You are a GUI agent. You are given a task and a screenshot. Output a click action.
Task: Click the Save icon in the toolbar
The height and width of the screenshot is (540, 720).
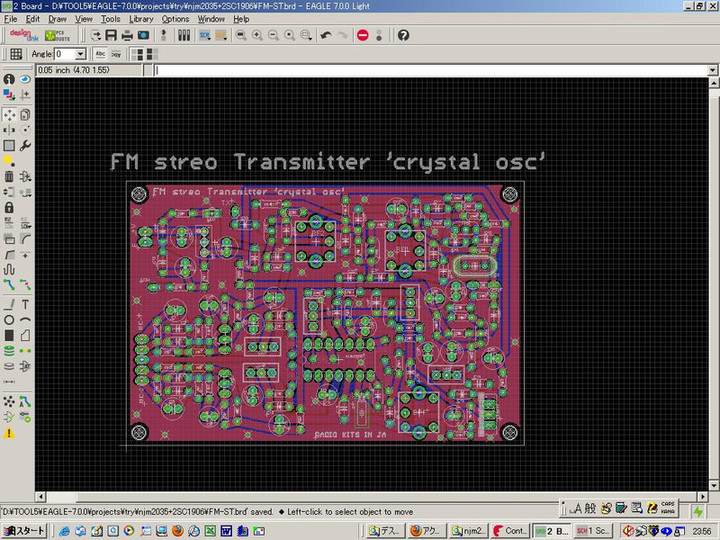111,35
